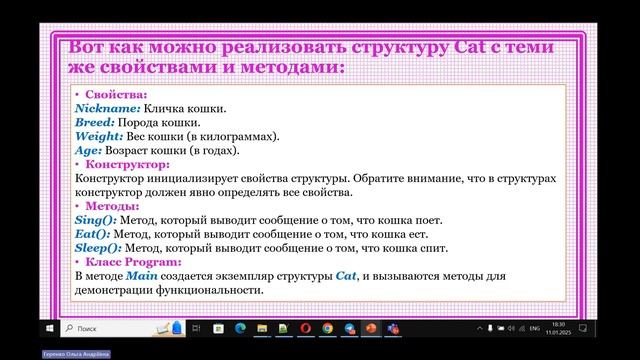Click the 'Nickname:' property term
640x360 pixels.
pyautogui.click(x=108, y=109)
